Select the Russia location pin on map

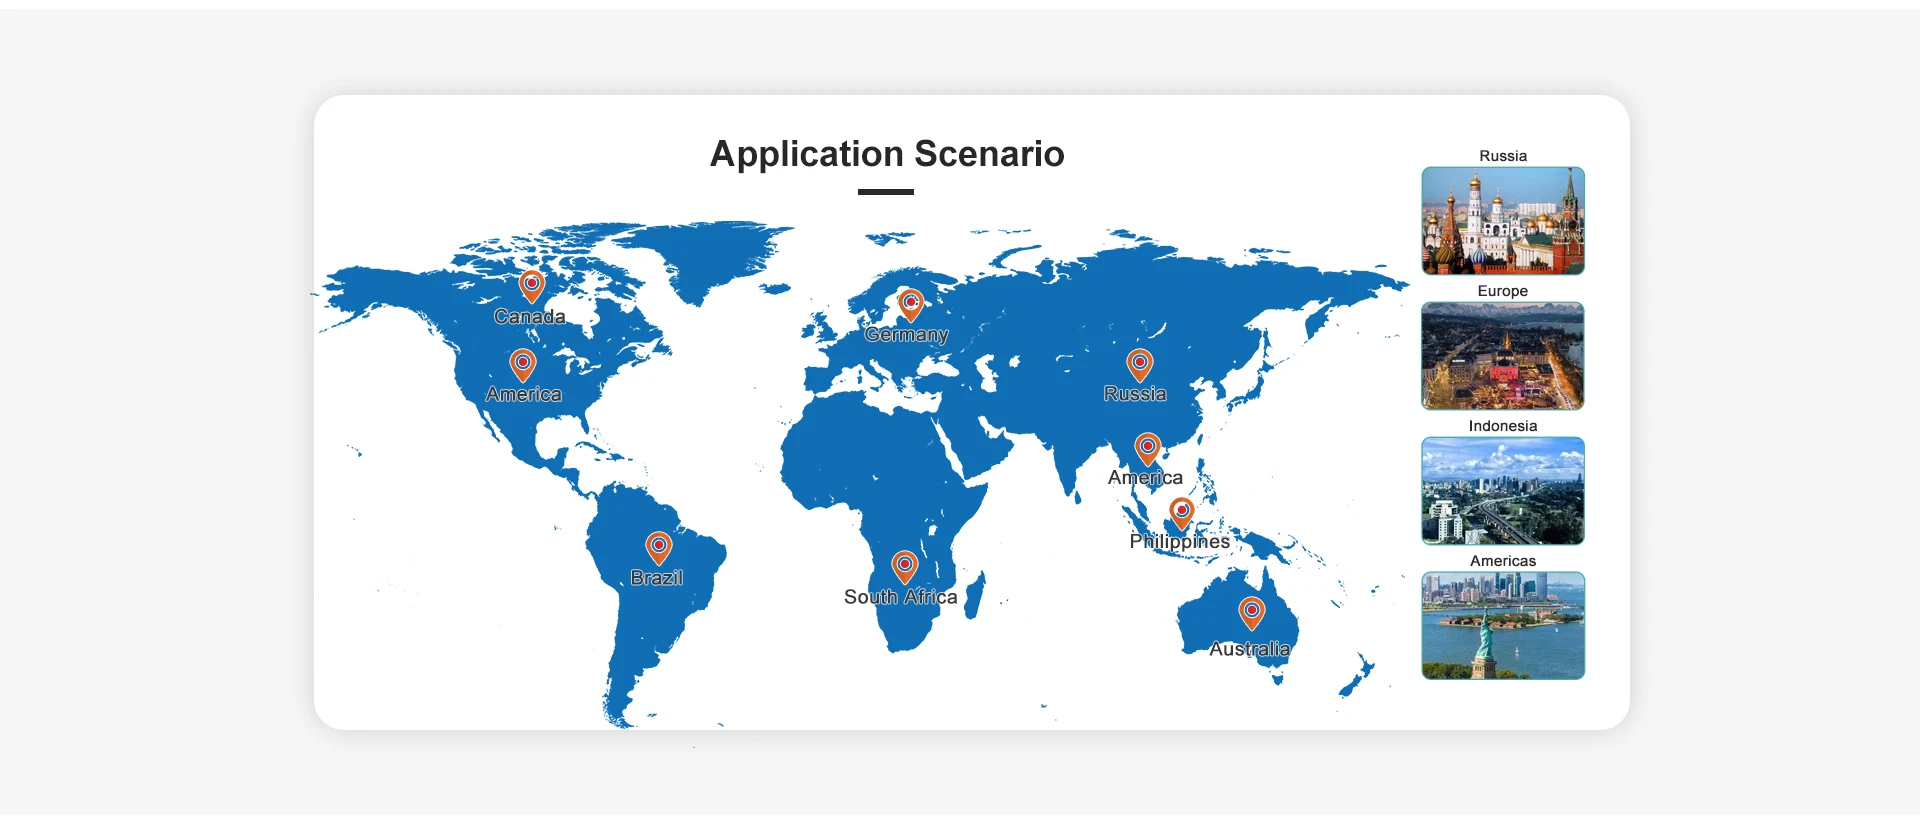point(1139,363)
